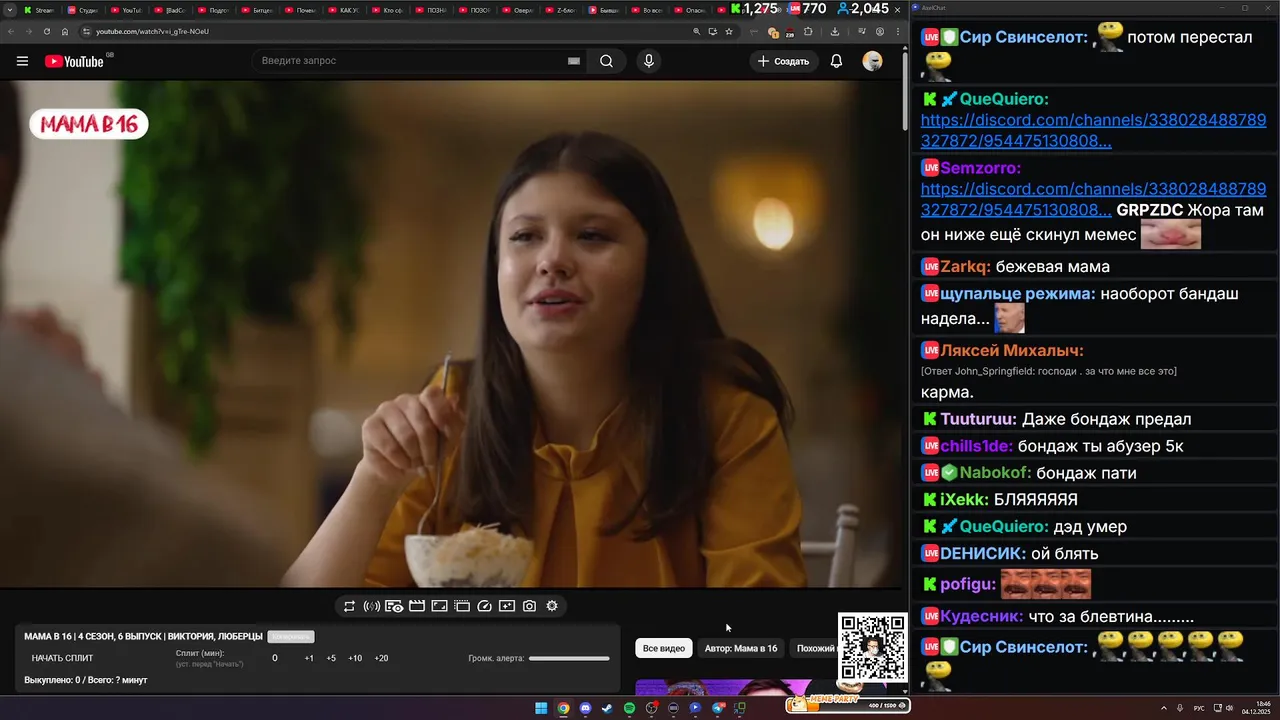Start voice search with microphone icon
Viewport: 1280px width, 720px height.
pos(649,61)
